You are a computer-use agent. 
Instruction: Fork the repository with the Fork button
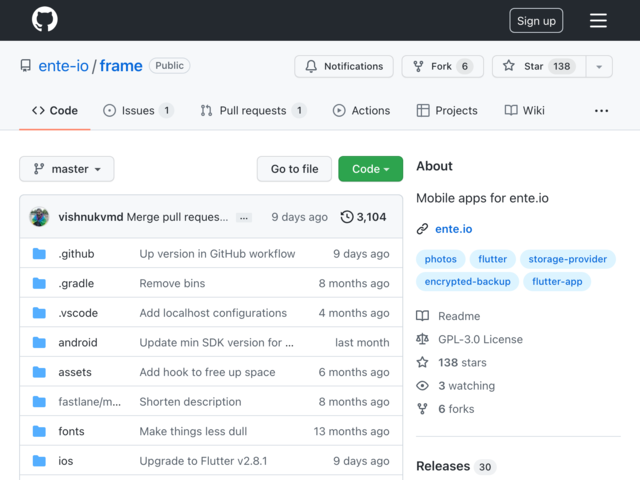pyautogui.click(x=442, y=66)
